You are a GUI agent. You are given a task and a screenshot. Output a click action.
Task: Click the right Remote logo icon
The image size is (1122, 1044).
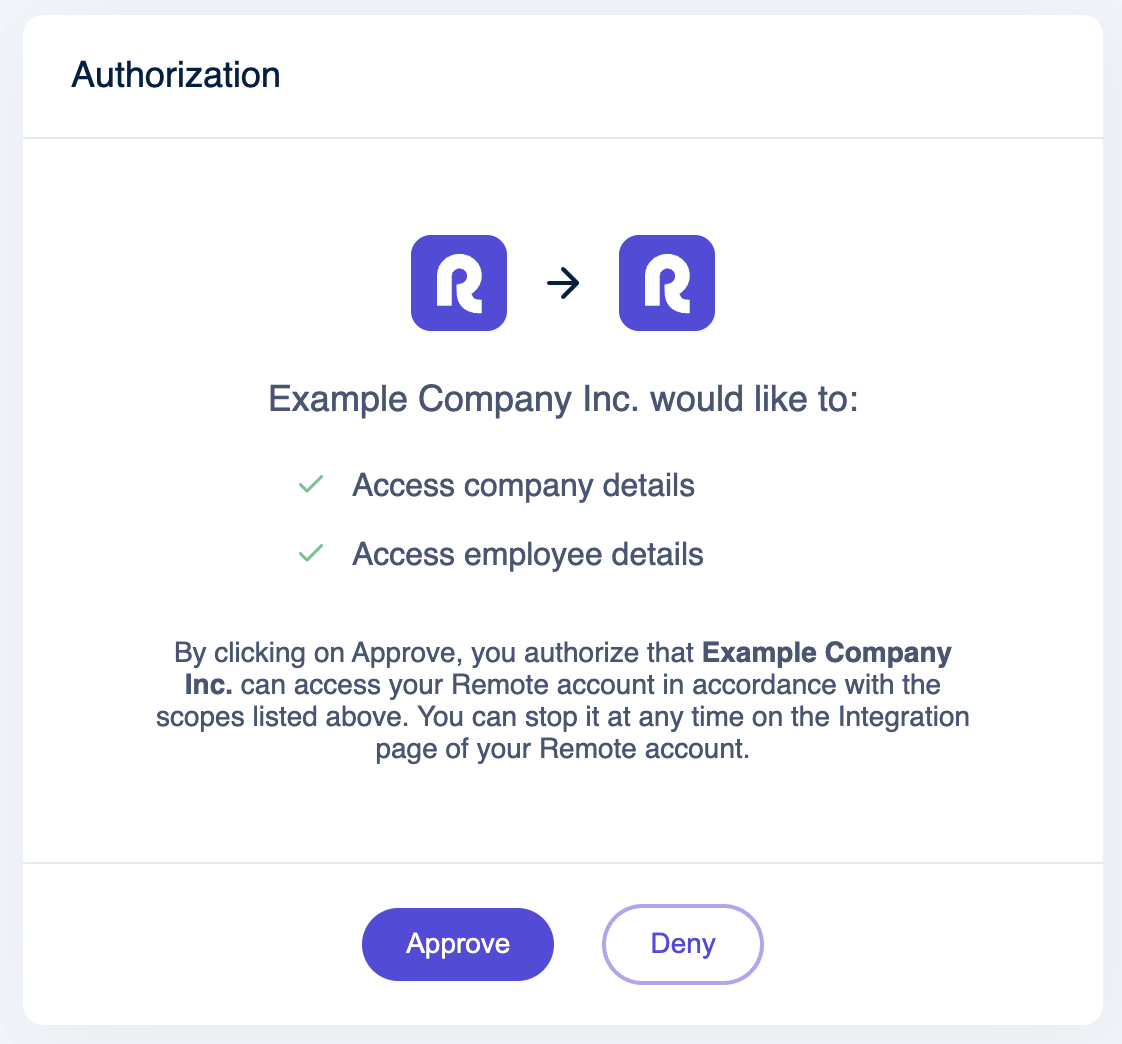pos(667,283)
